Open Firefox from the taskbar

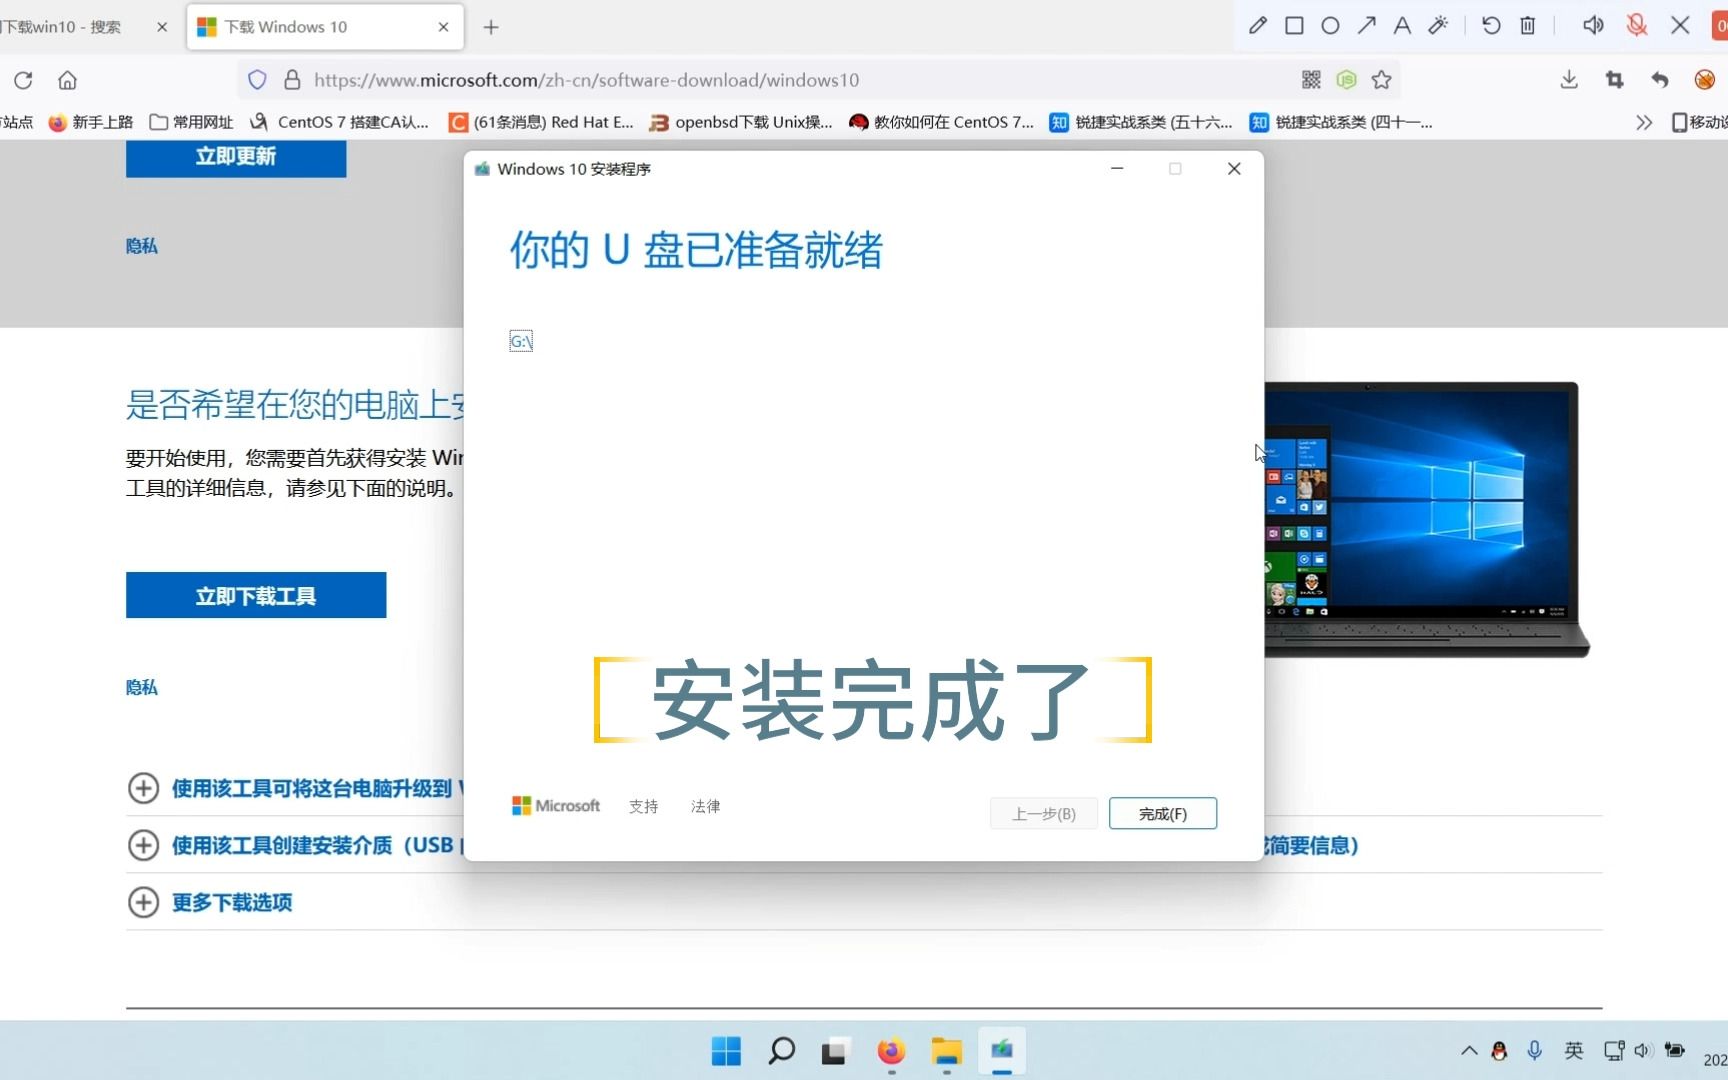890,1052
